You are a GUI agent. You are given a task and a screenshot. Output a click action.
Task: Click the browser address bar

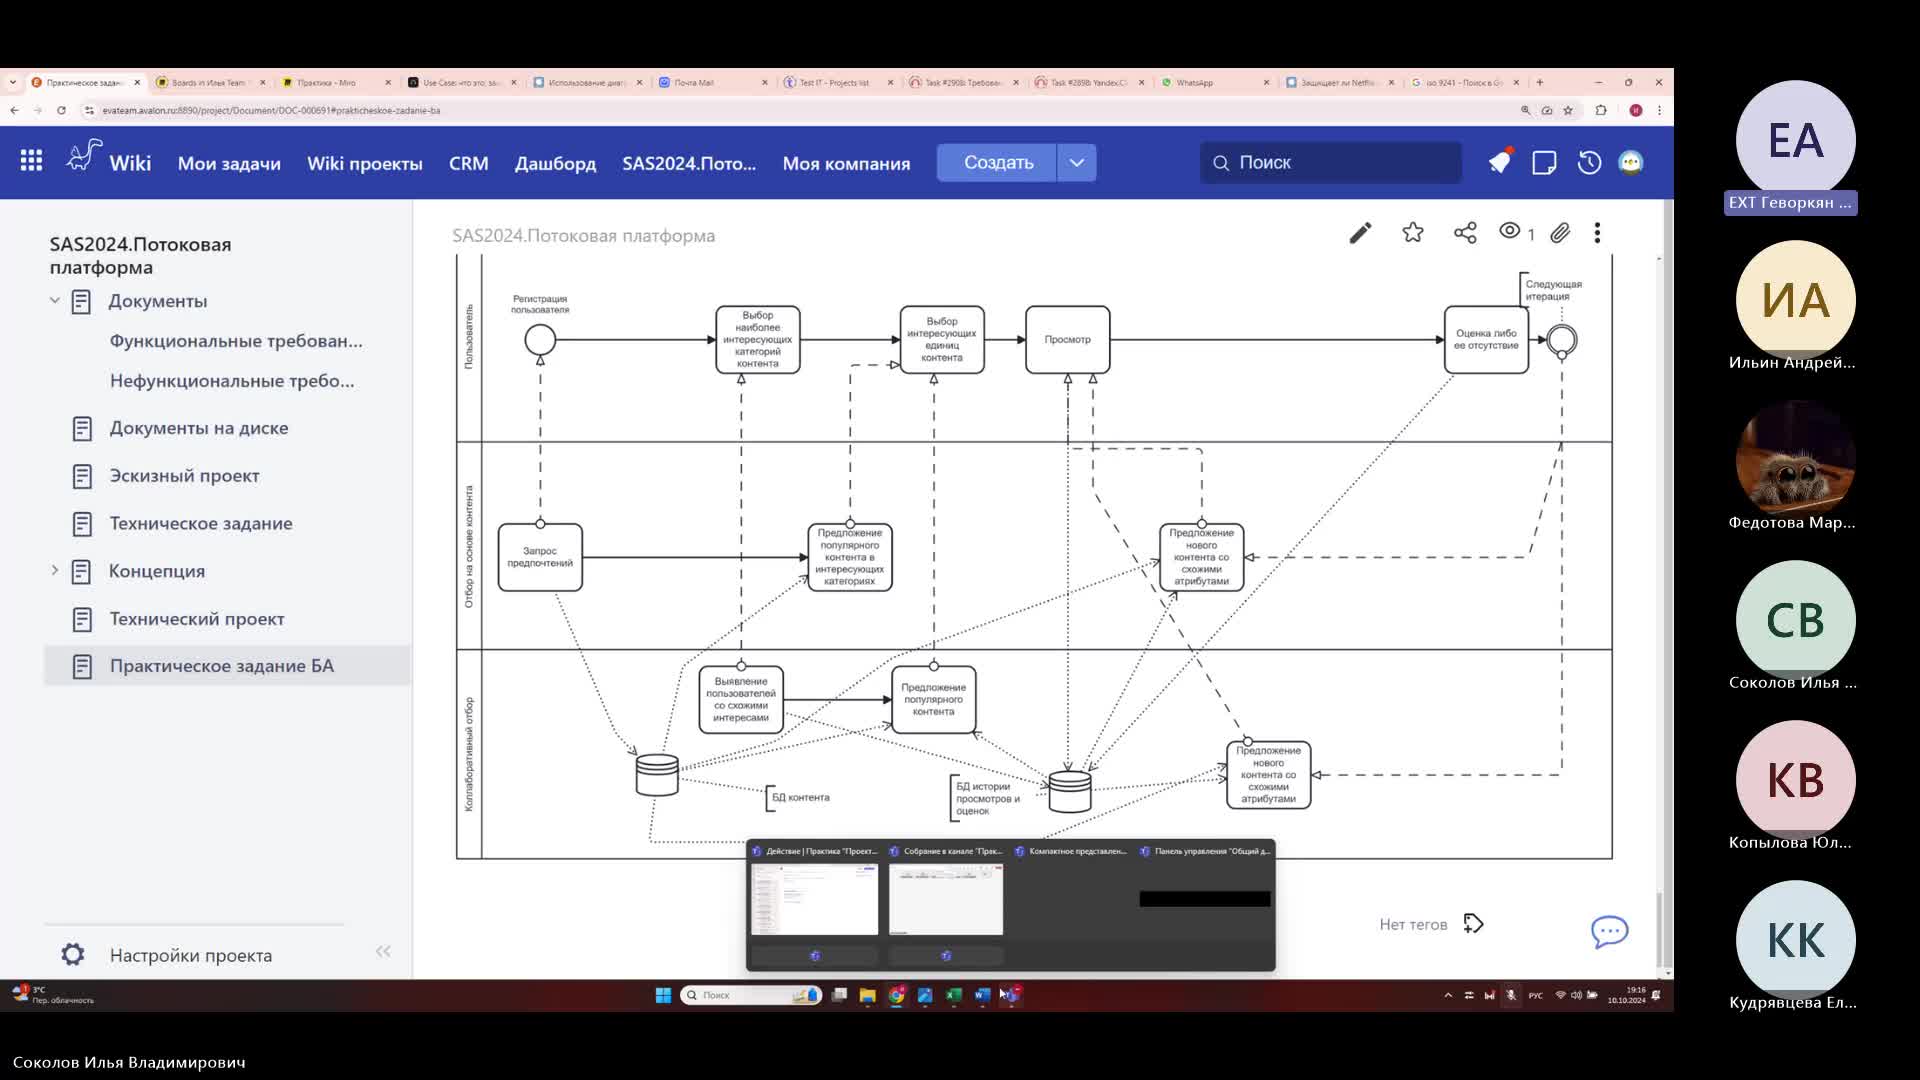point(800,110)
